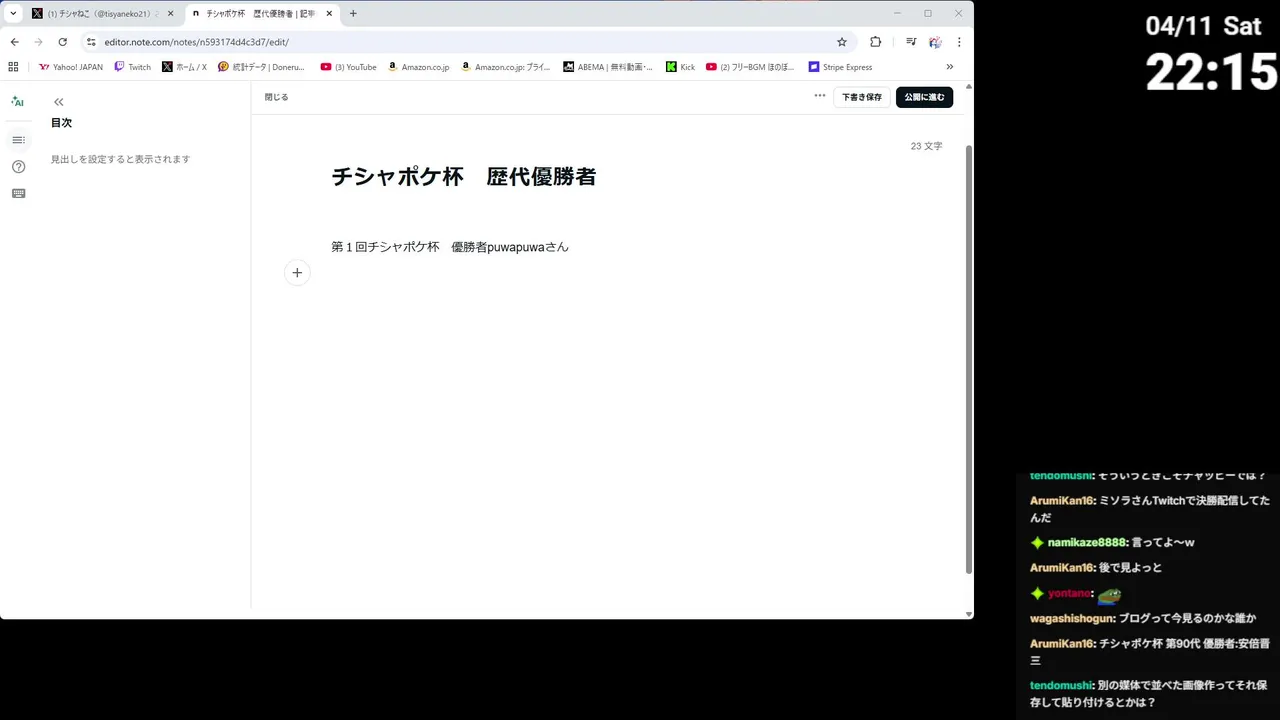
Task: Click the 見出しを設定すると表示されます hint text
Action: pyautogui.click(x=120, y=159)
